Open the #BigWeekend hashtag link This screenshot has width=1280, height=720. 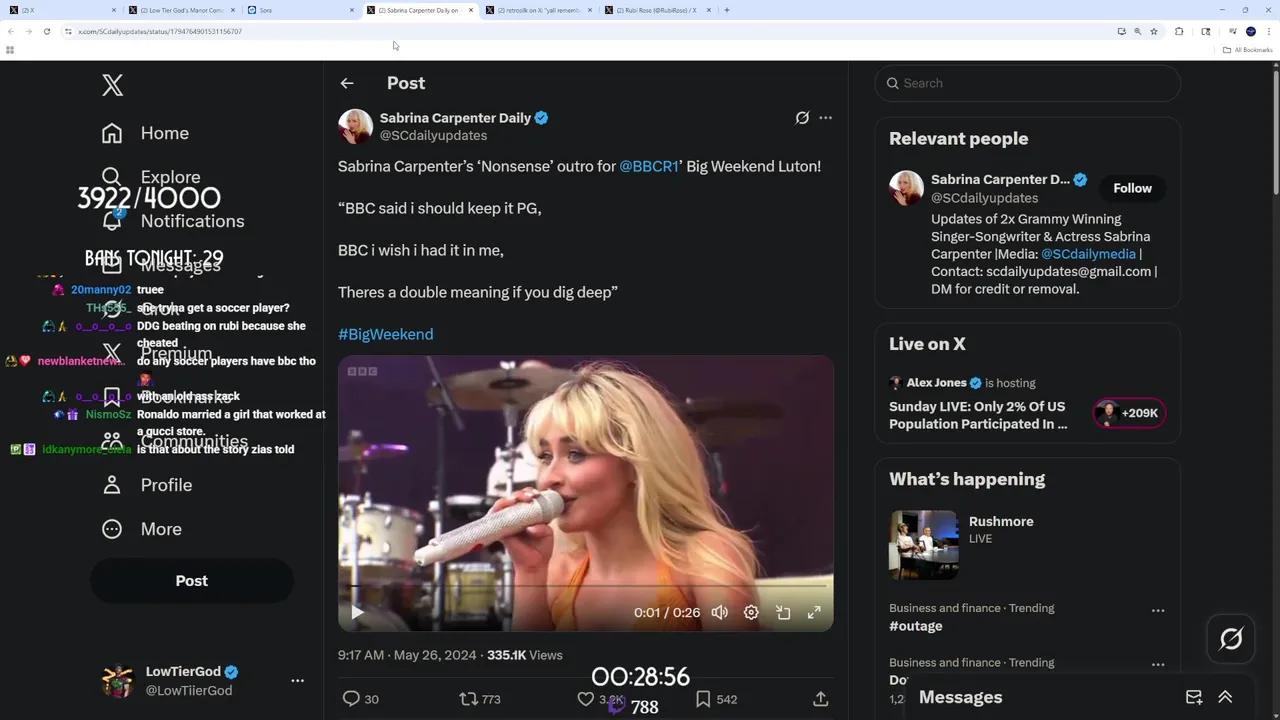385,334
